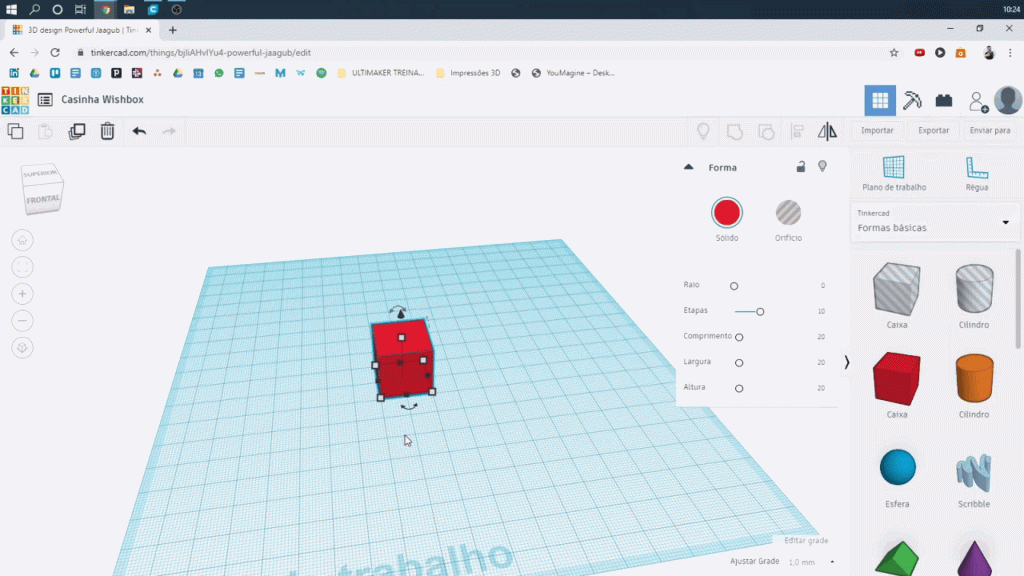Open the Chrome menu
Image resolution: width=1024 pixels, height=576 pixels.
point(1010,53)
